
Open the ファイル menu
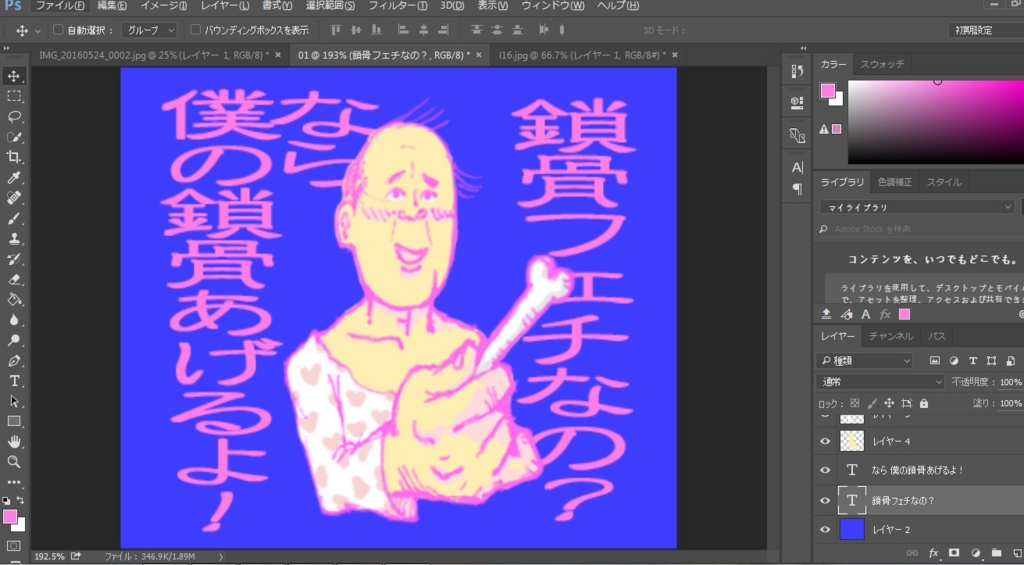(59, 6)
